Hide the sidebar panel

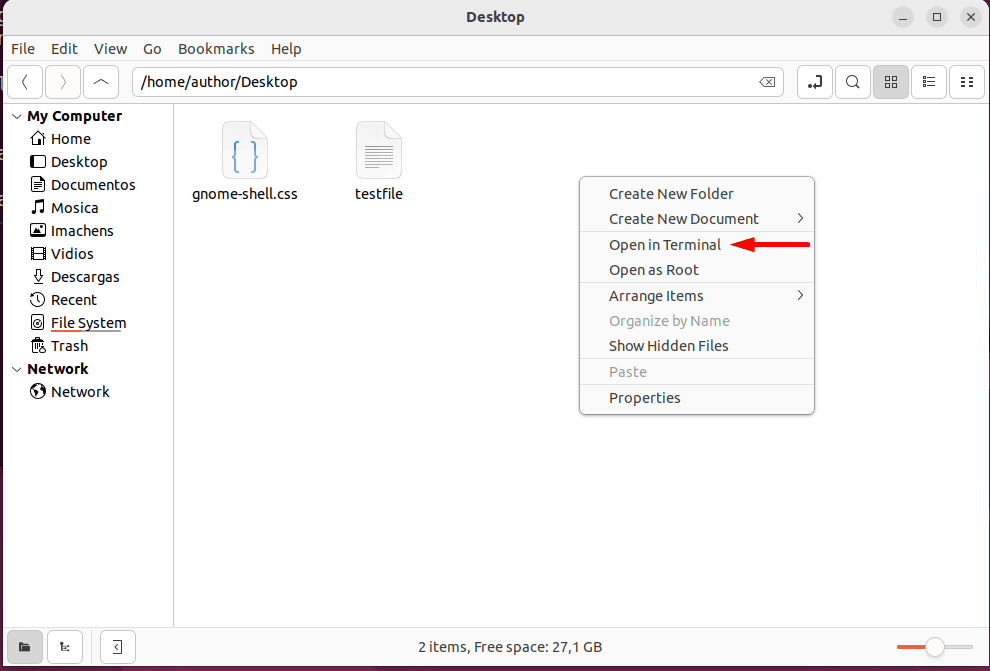click(x=117, y=647)
